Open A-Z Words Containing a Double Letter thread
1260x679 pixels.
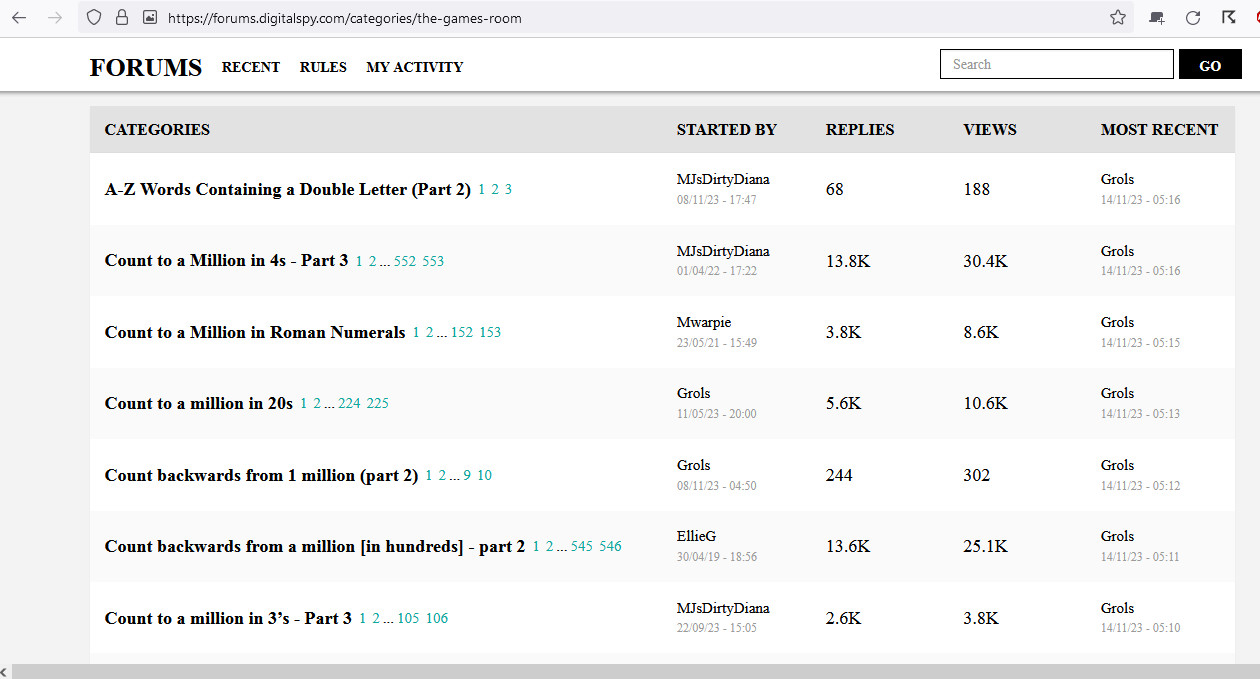288,189
